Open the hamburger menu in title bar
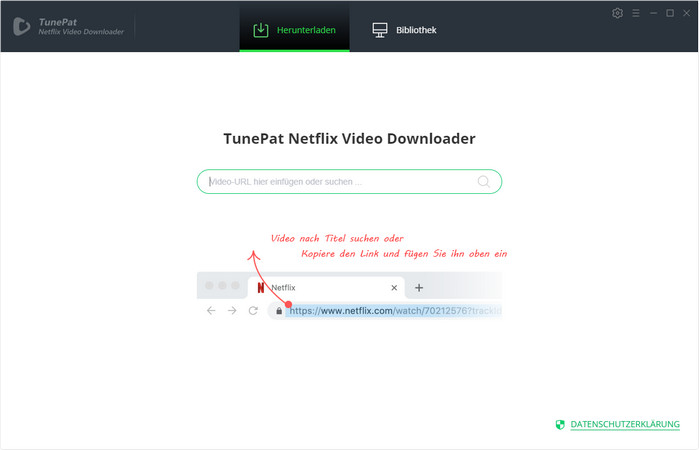The width and height of the screenshot is (699, 450). coord(635,13)
